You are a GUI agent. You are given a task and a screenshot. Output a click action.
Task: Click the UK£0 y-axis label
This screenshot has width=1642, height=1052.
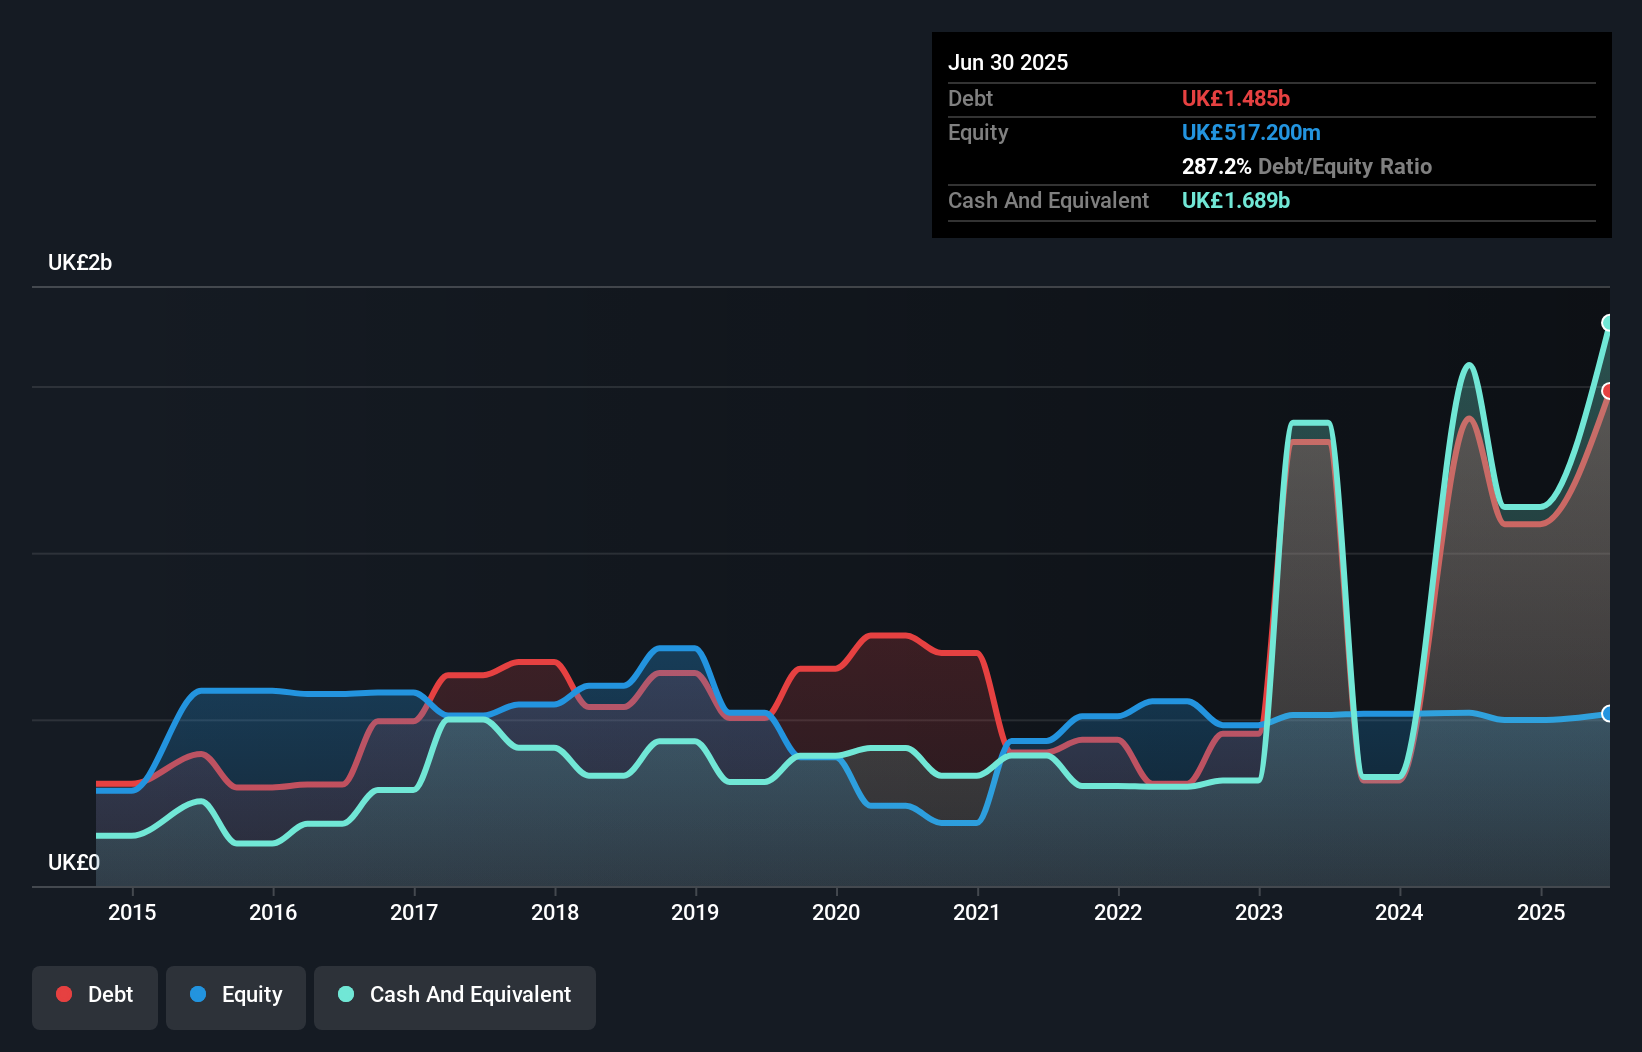click(x=74, y=862)
